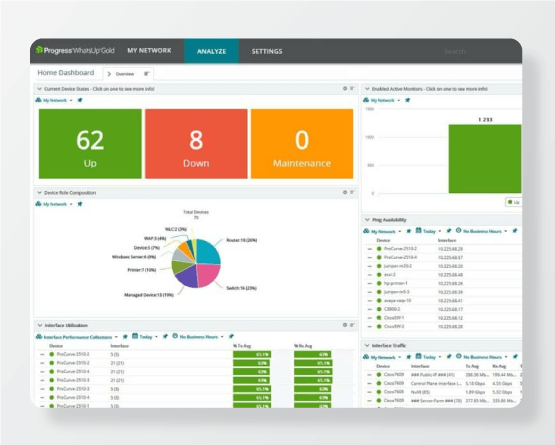Screen dimensions: 555x445
Task: Click the Switch slice of pie chart
Action: (209, 275)
